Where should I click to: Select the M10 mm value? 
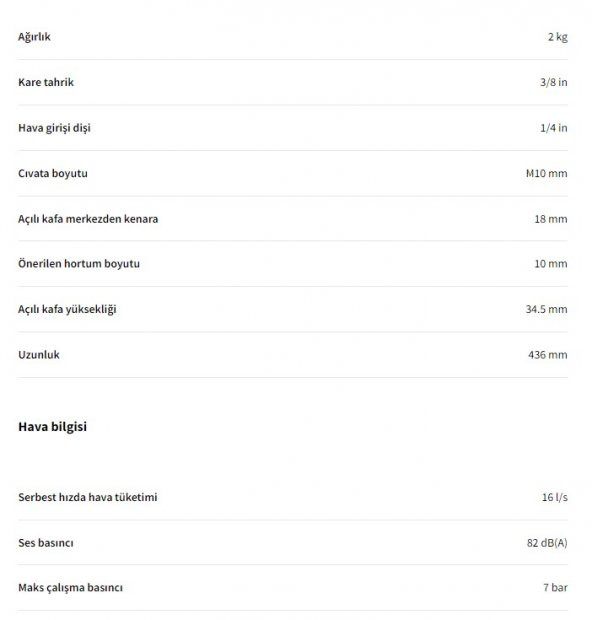(x=547, y=173)
